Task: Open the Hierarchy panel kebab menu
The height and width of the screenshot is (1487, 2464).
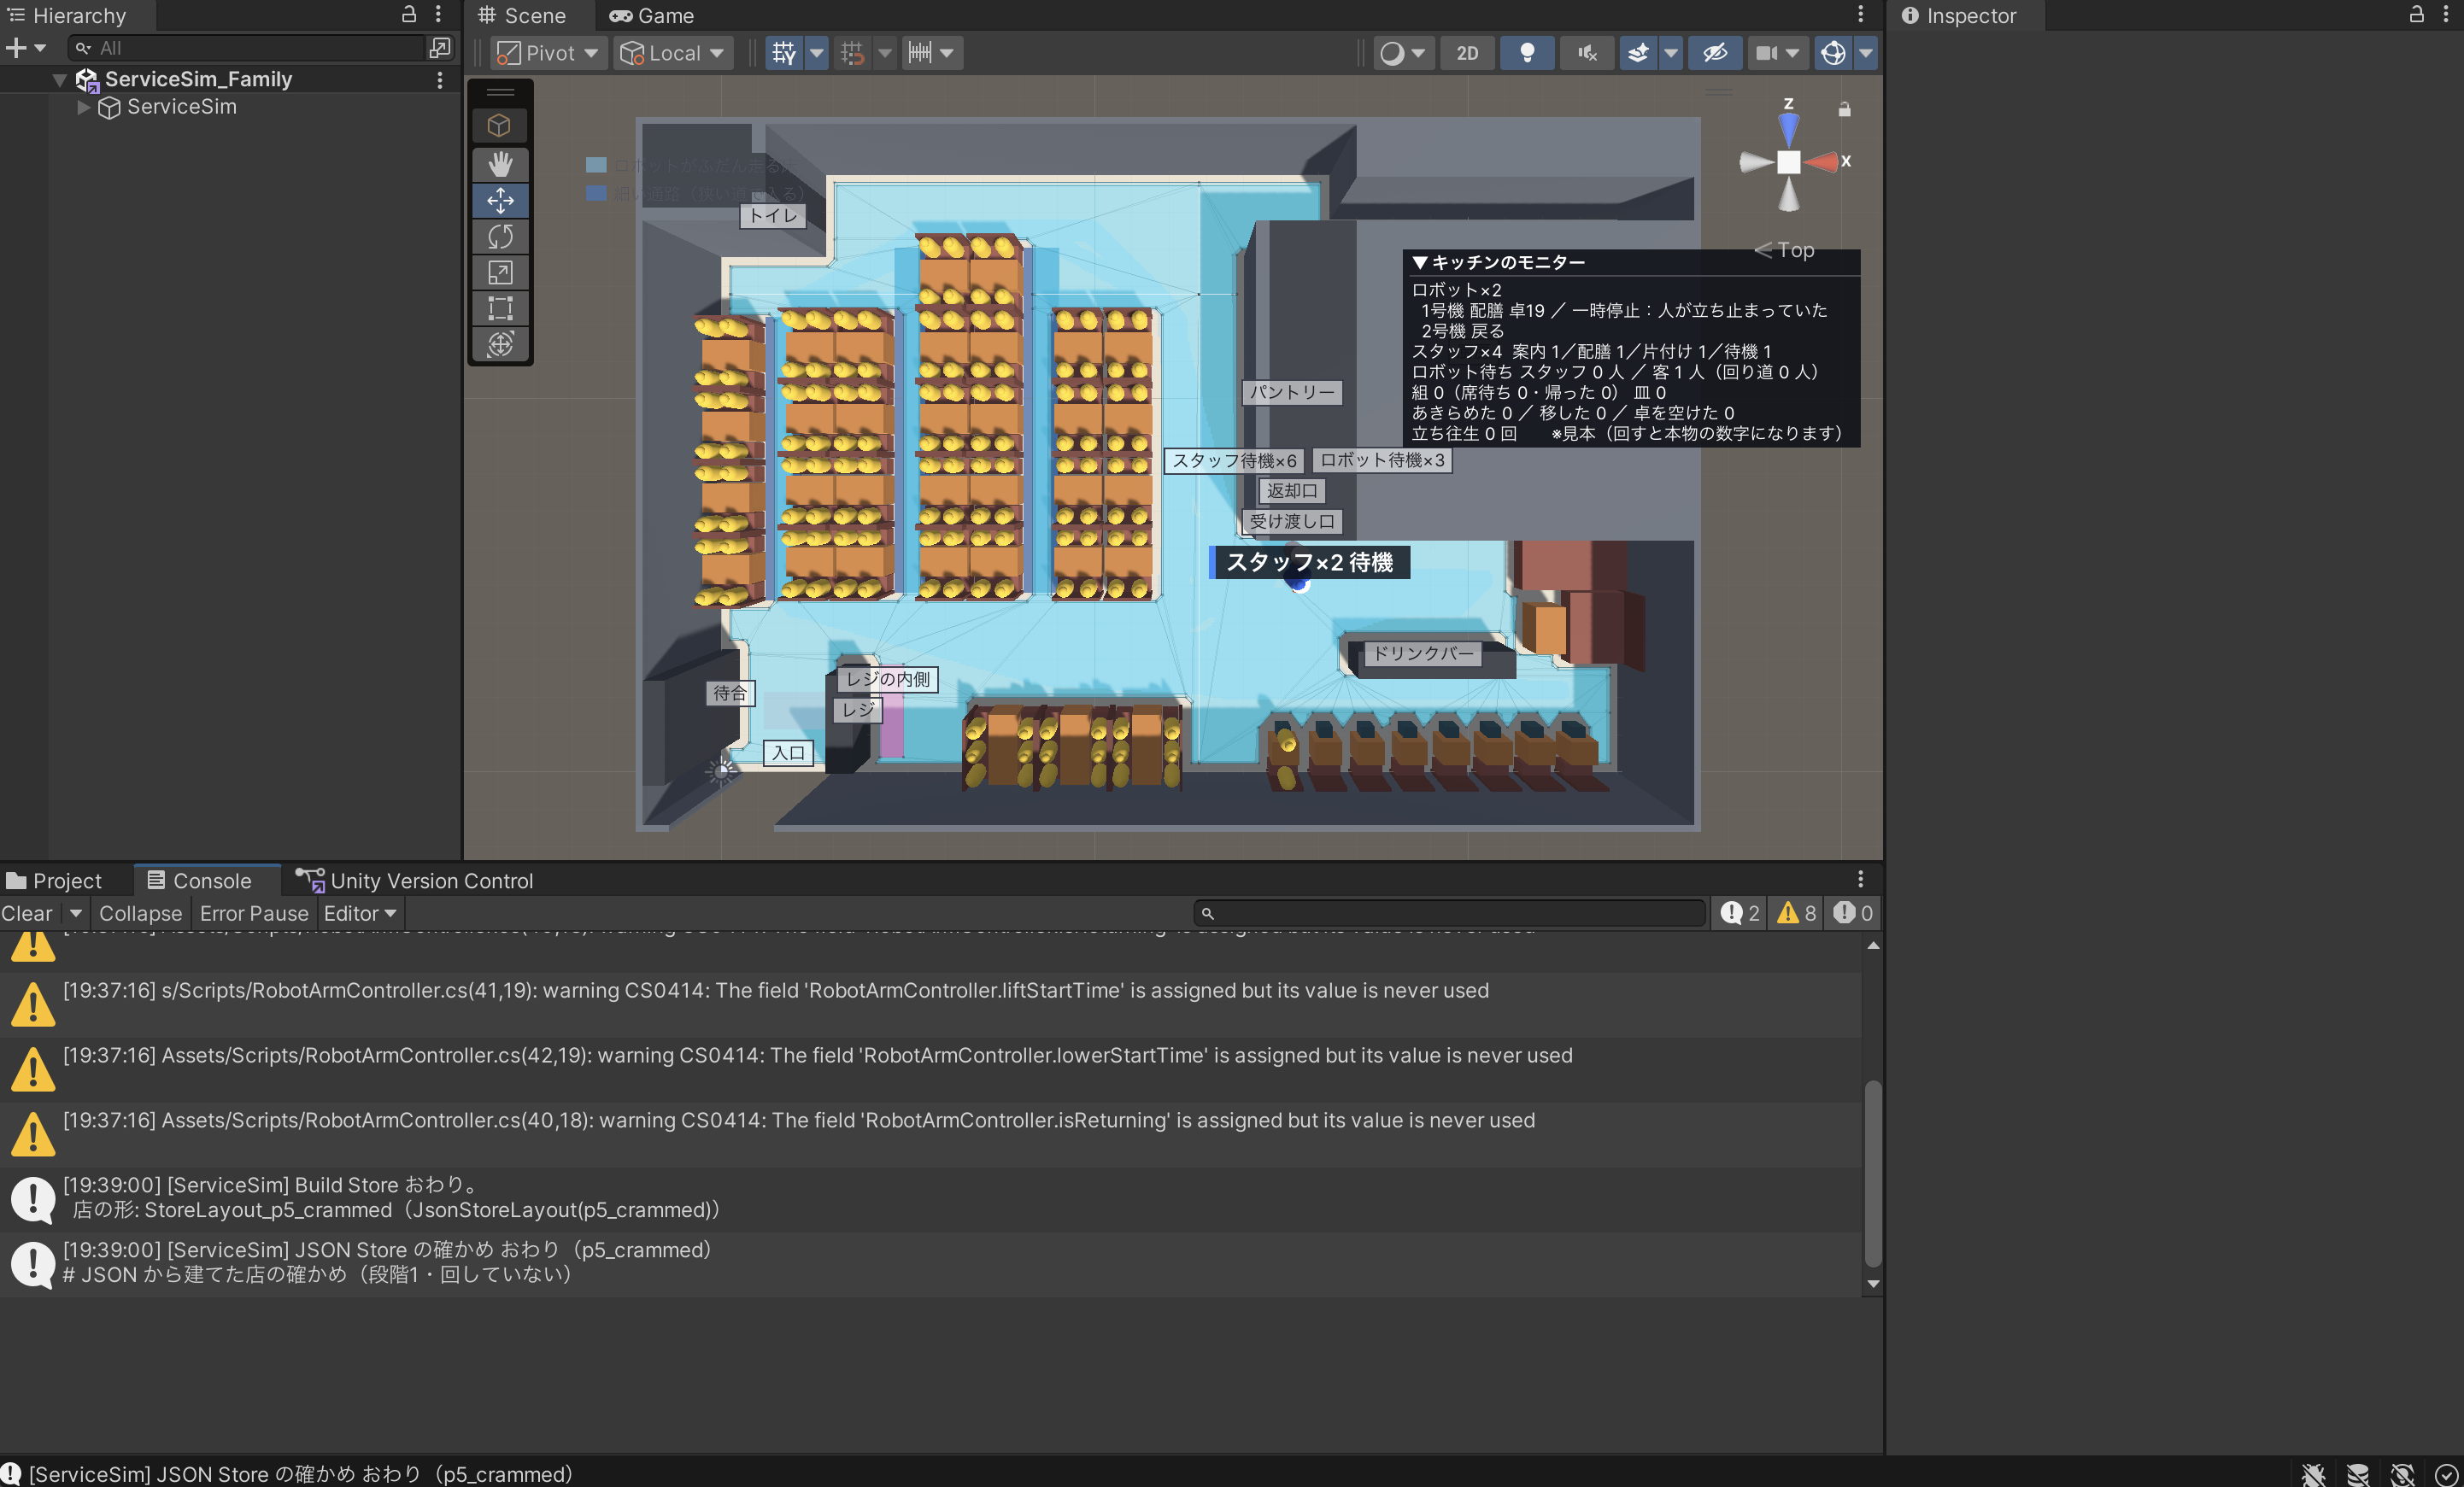Action: click(x=438, y=14)
